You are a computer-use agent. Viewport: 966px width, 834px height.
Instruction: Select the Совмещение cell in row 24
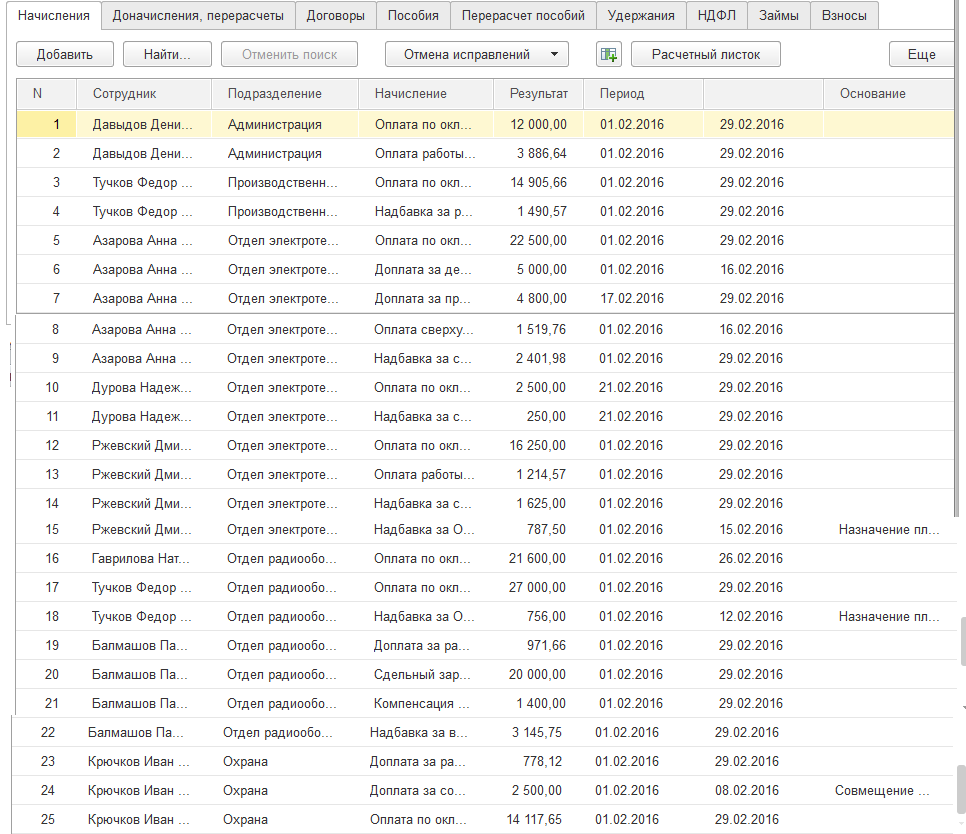[x=882, y=791]
